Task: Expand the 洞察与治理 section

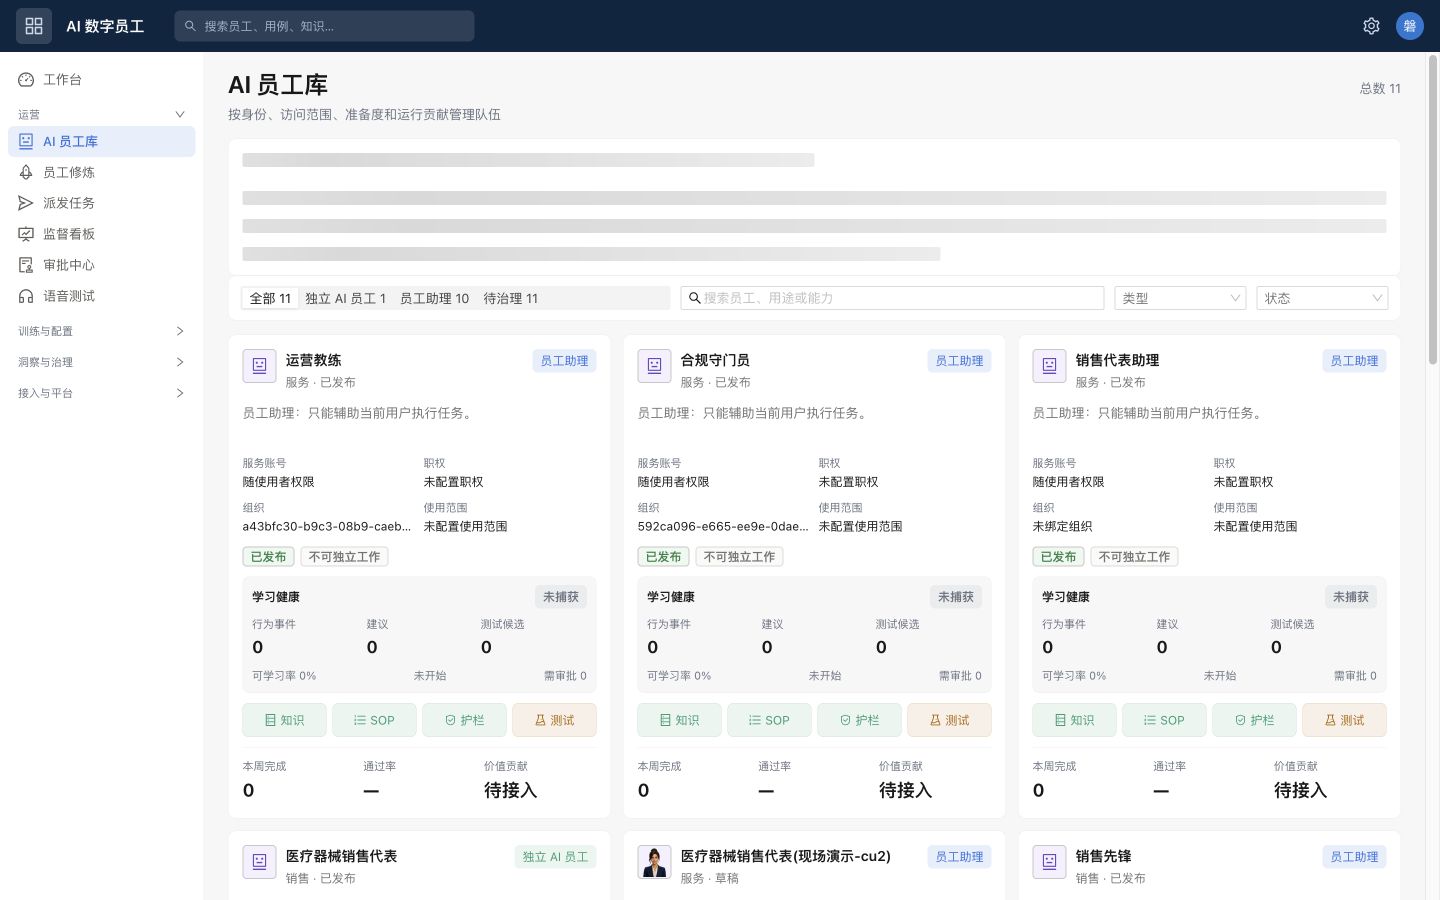Action: pyautogui.click(x=102, y=362)
